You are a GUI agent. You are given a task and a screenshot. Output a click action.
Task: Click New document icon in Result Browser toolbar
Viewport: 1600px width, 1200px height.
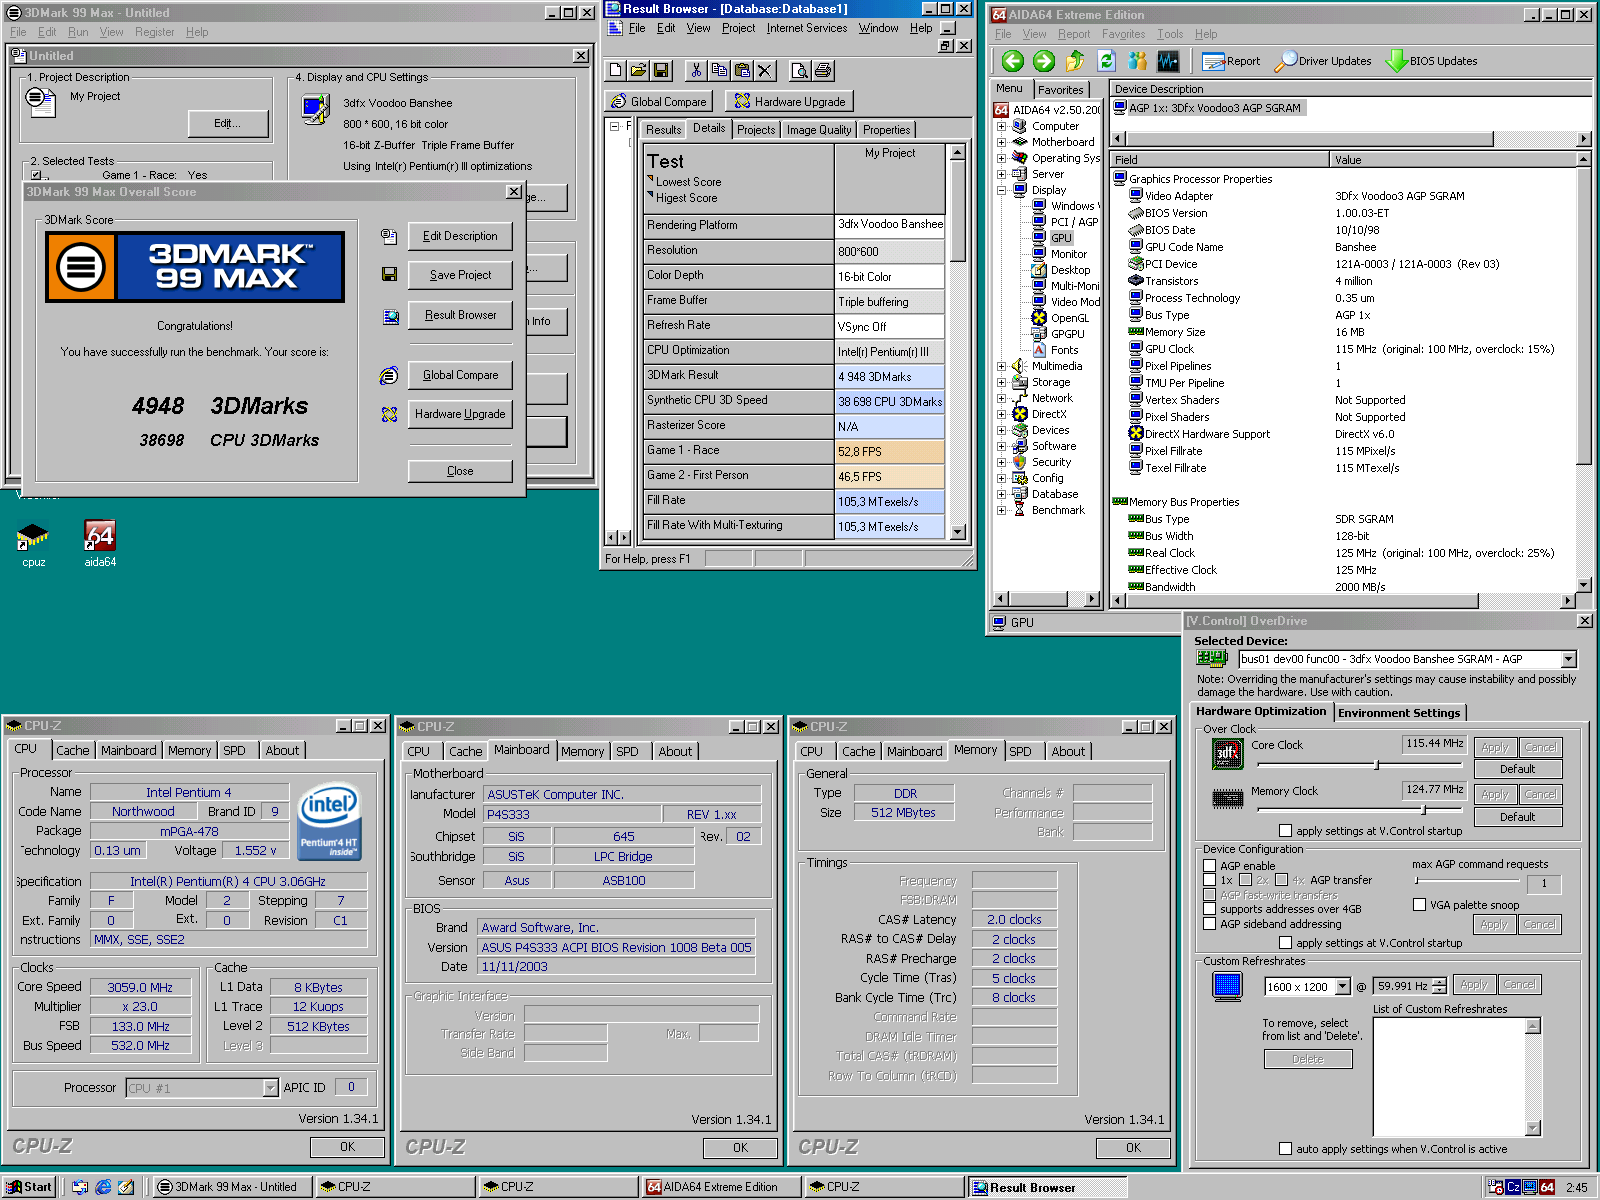[616, 70]
